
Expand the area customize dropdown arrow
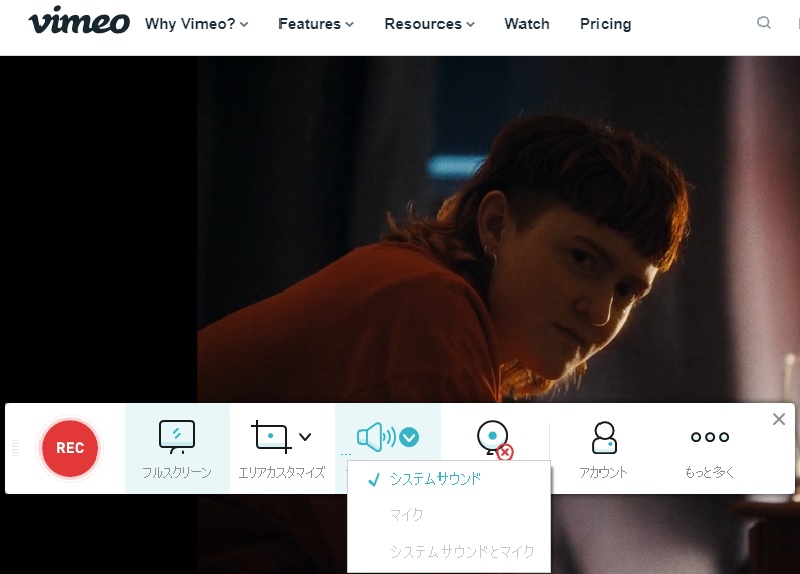(306, 437)
